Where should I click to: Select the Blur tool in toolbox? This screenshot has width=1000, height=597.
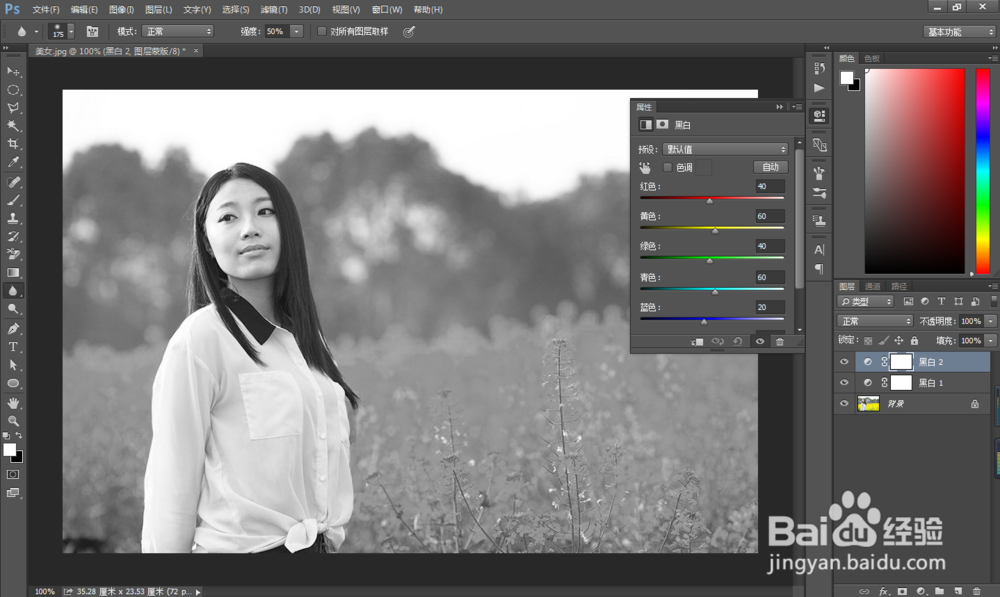click(x=13, y=291)
